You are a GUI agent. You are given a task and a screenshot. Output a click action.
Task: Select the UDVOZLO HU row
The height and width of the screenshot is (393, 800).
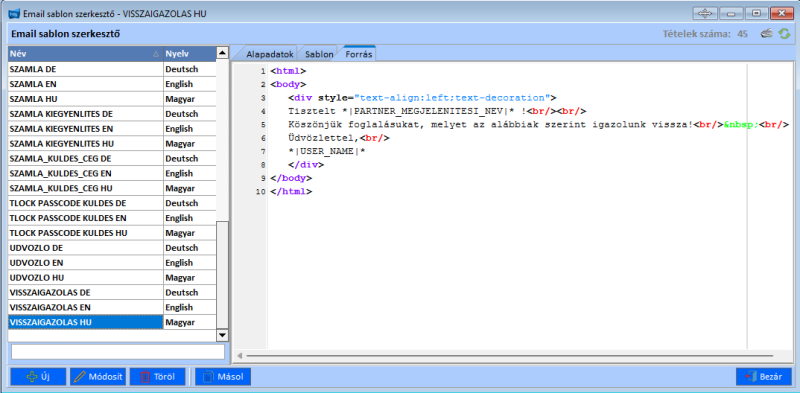pyautogui.click(x=112, y=278)
